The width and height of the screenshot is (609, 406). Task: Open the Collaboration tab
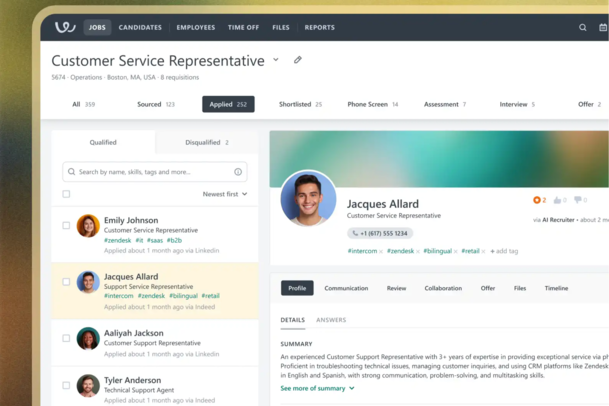[x=444, y=288]
